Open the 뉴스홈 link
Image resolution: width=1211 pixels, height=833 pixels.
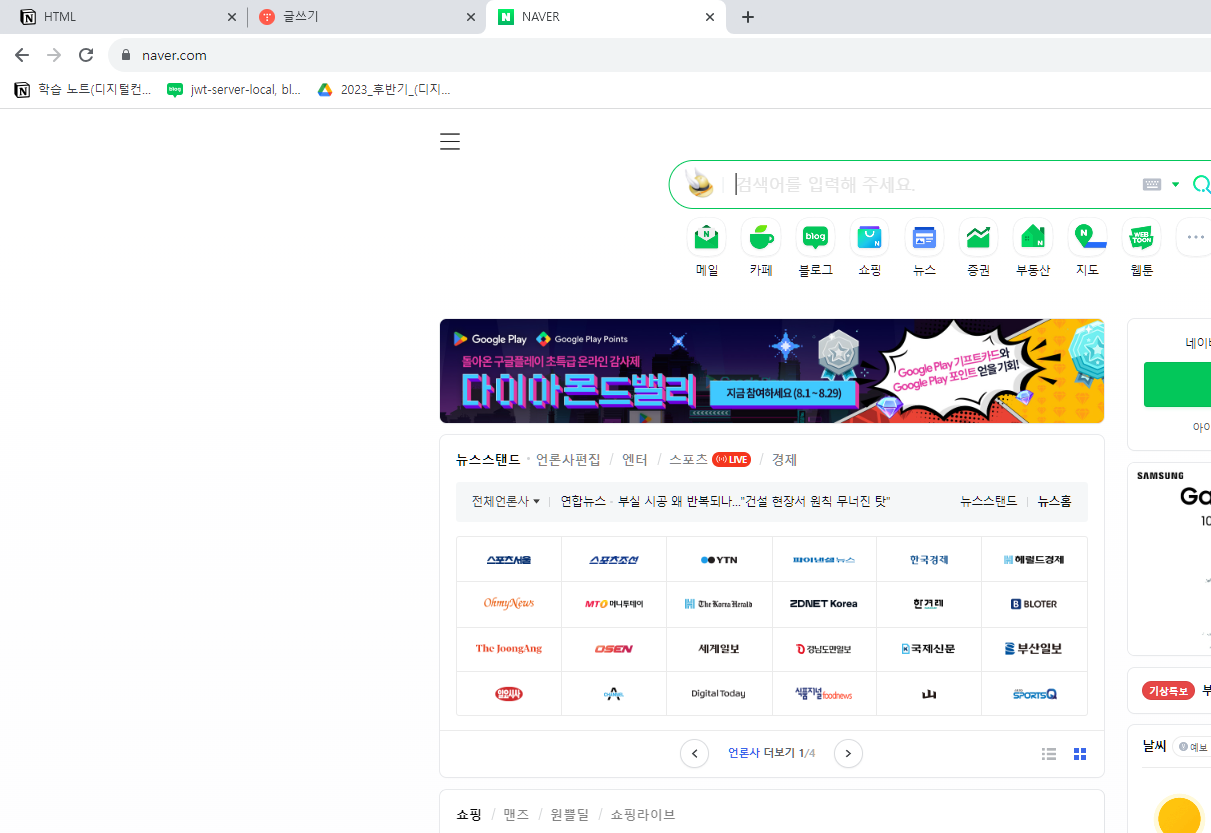pos(1054,501)
